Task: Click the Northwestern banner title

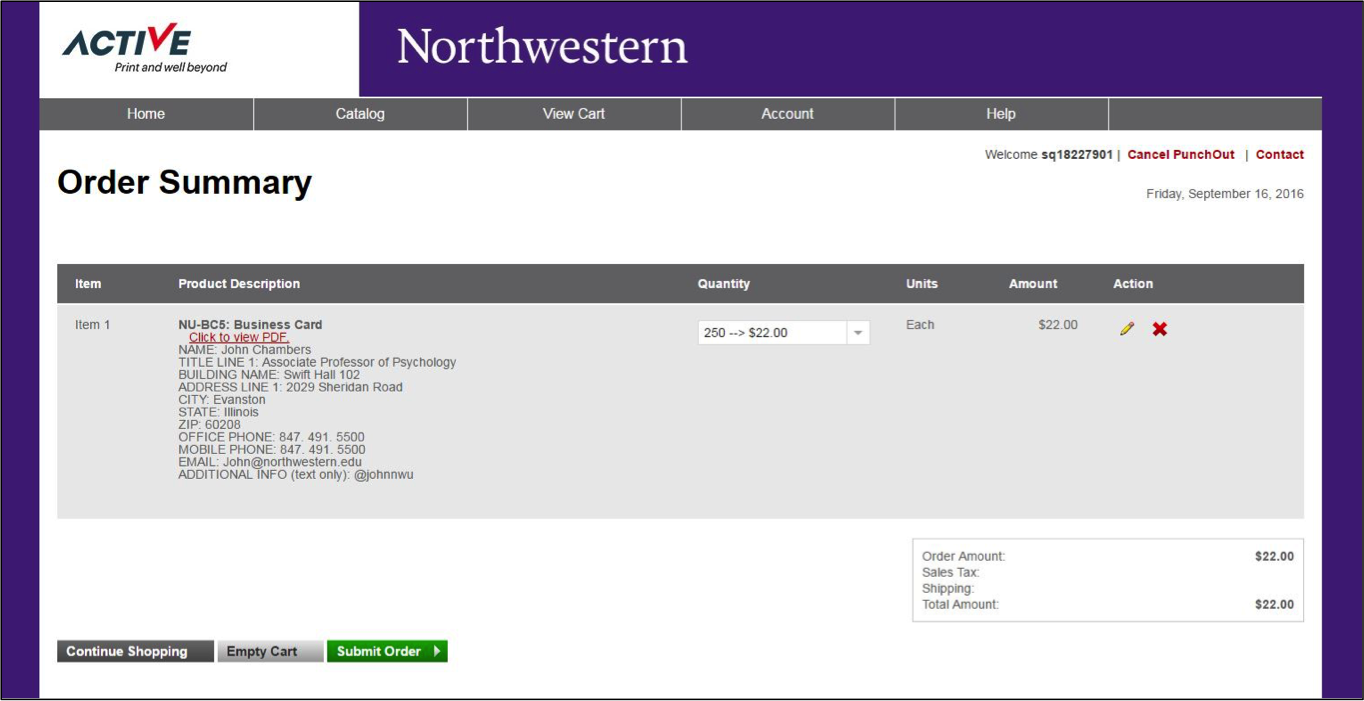Action: point(542,47)
